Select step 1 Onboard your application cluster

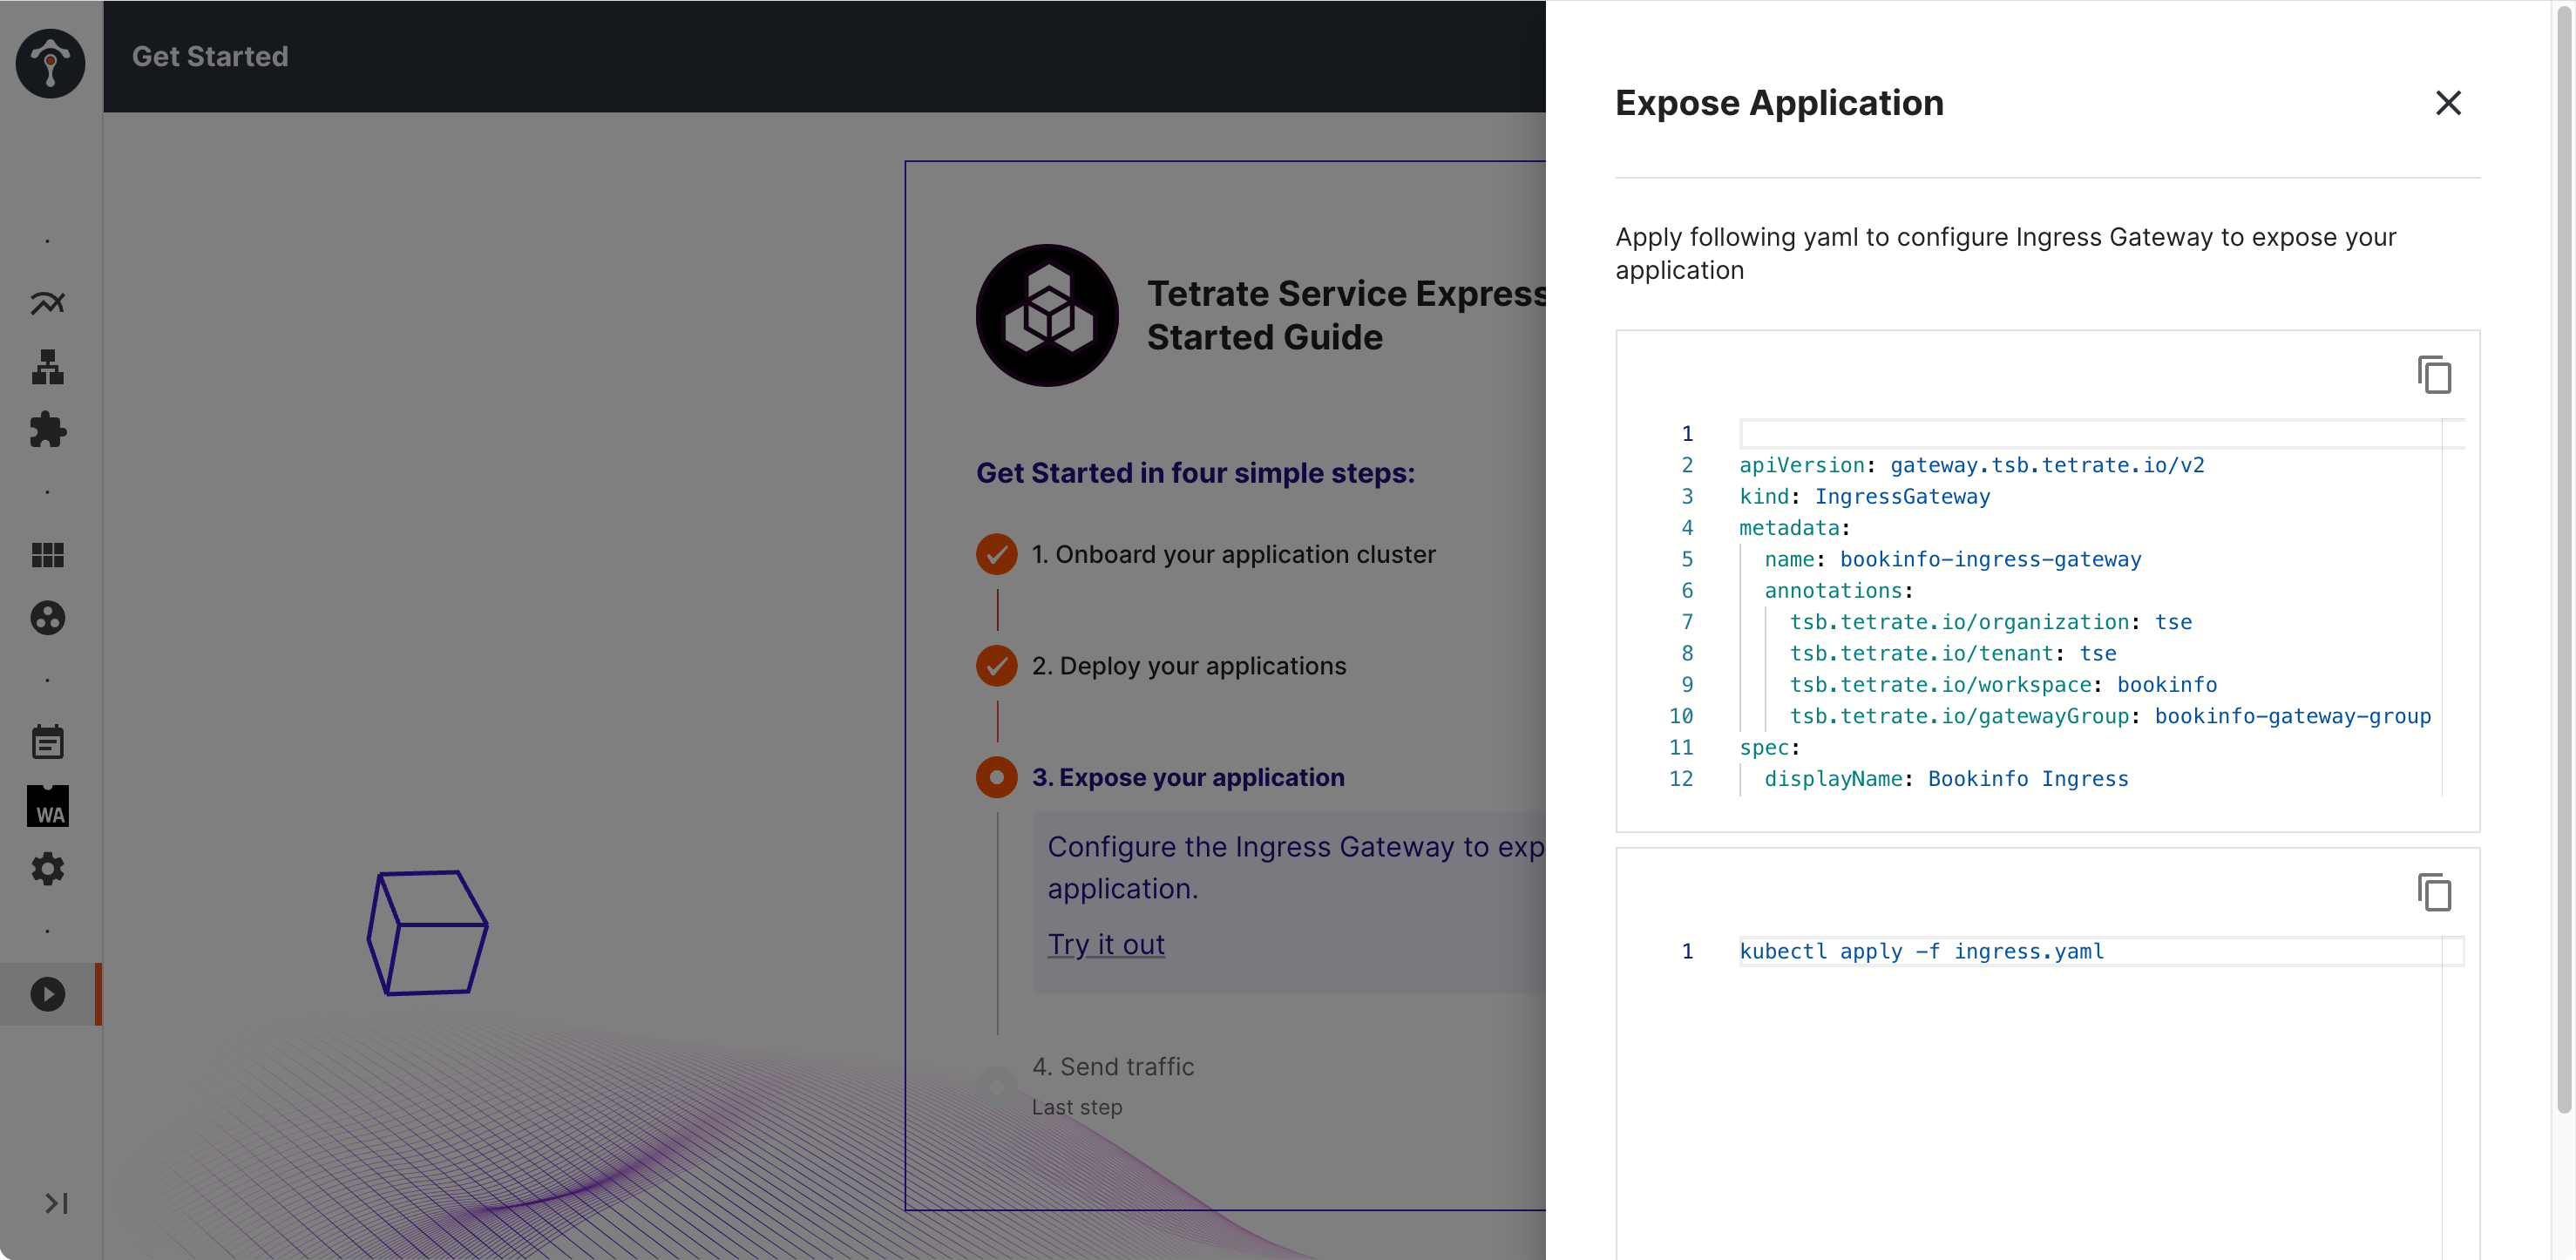[x=1233, y=554]
